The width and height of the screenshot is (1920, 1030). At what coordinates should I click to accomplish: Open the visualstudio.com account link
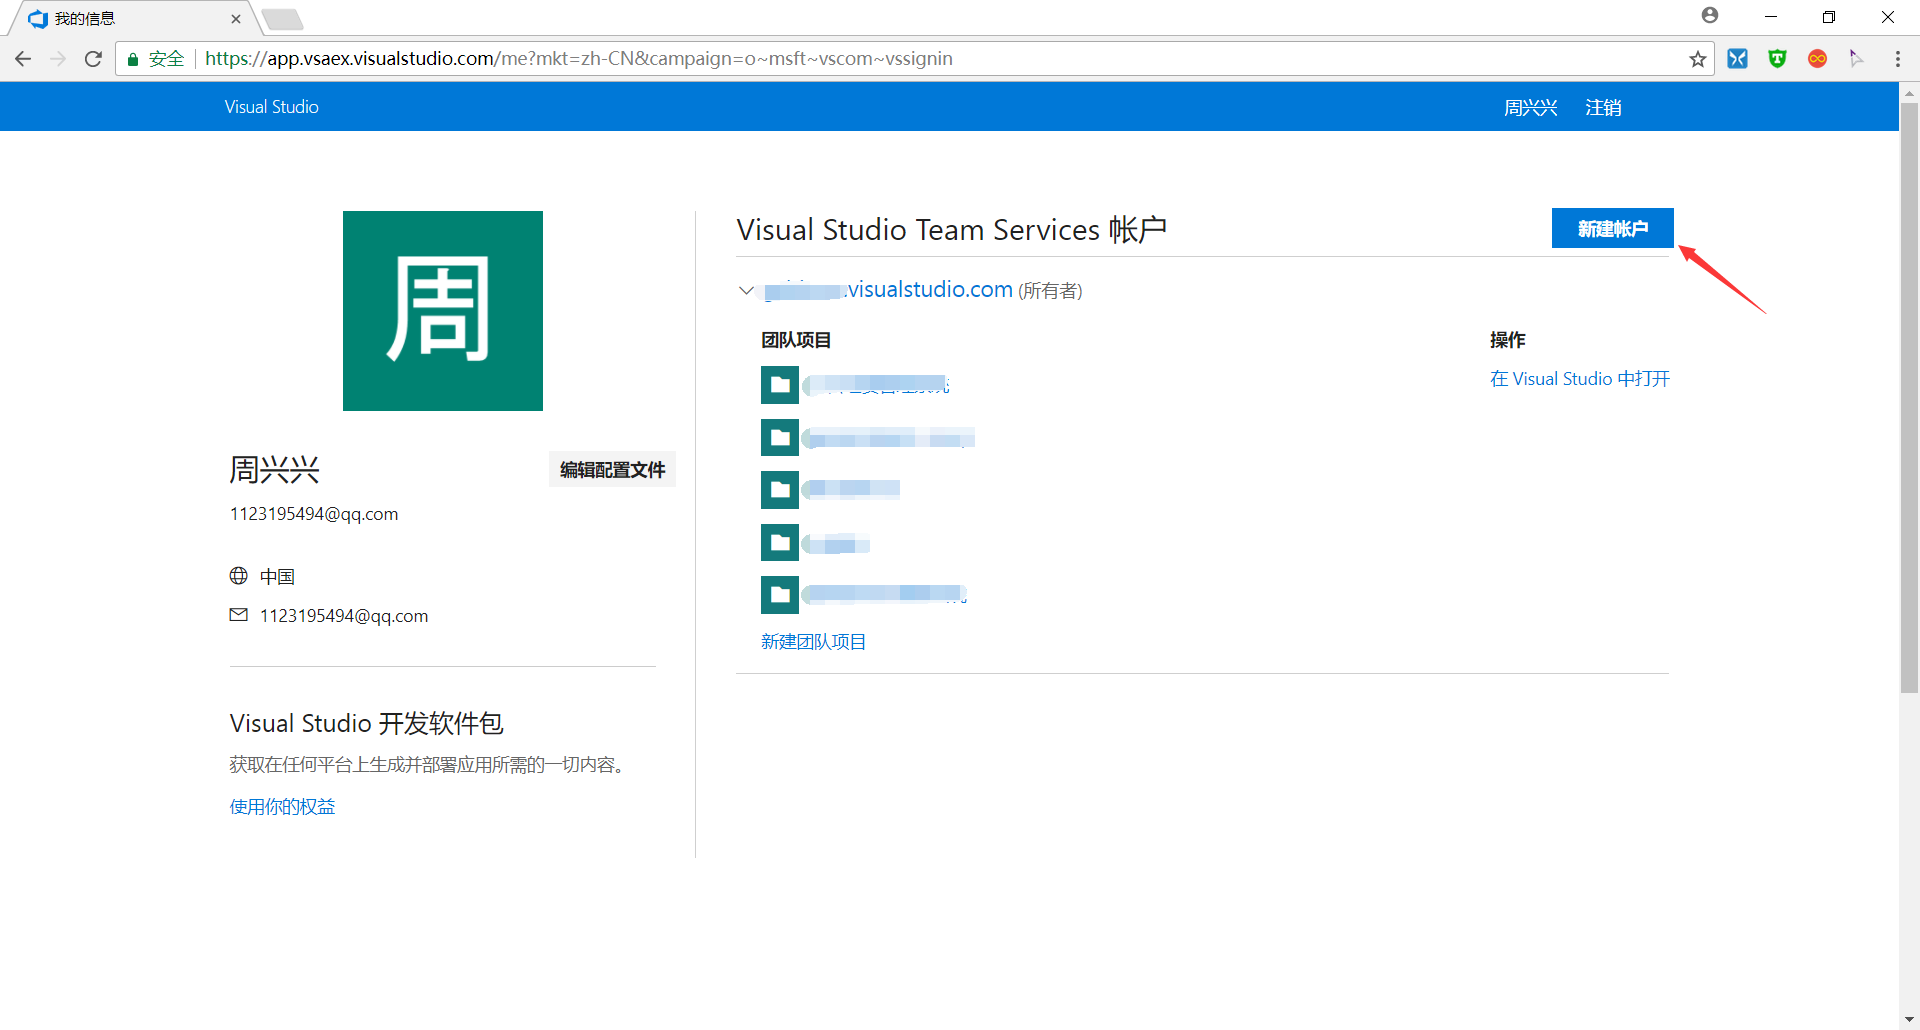[x=889, y=290]
